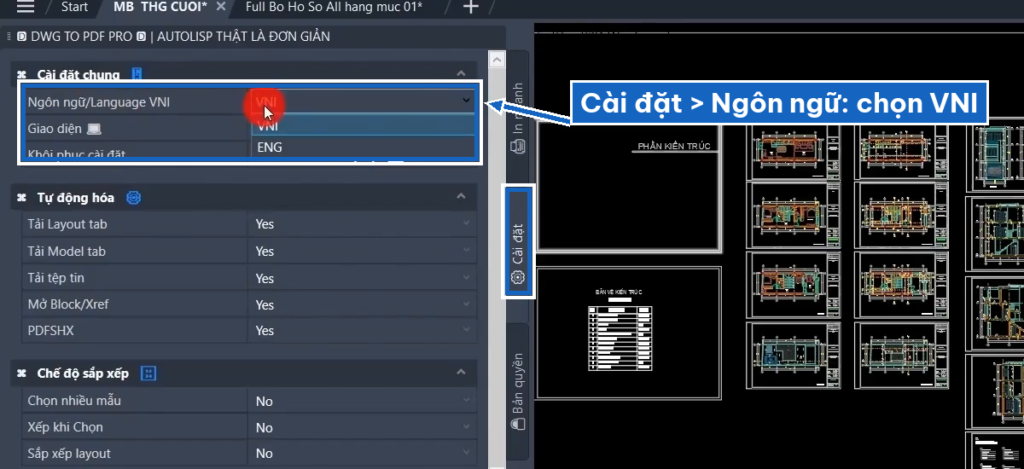
Task: Click the Tải tệp tin label
Action: [56, 278]
